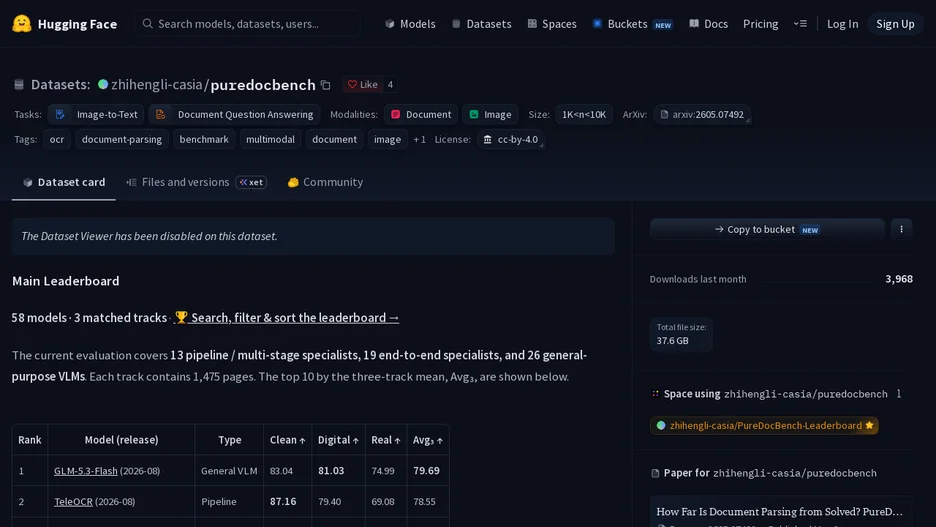Viewport: 936px width, 527px height.
Task: Select the Document Question Answering task tag
Action: click(x=234, y=115)
